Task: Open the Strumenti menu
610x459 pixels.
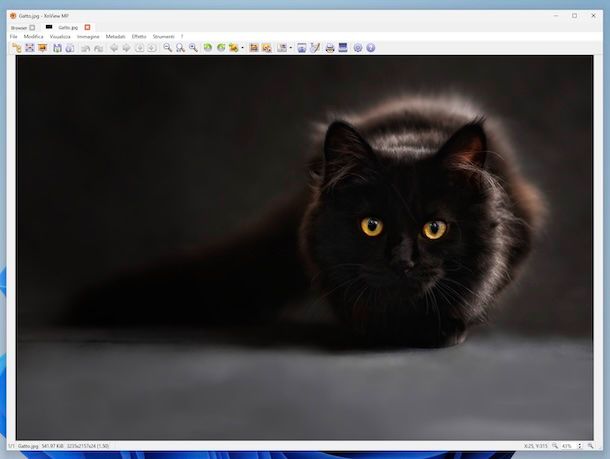Action: click(x=163, y=37)
